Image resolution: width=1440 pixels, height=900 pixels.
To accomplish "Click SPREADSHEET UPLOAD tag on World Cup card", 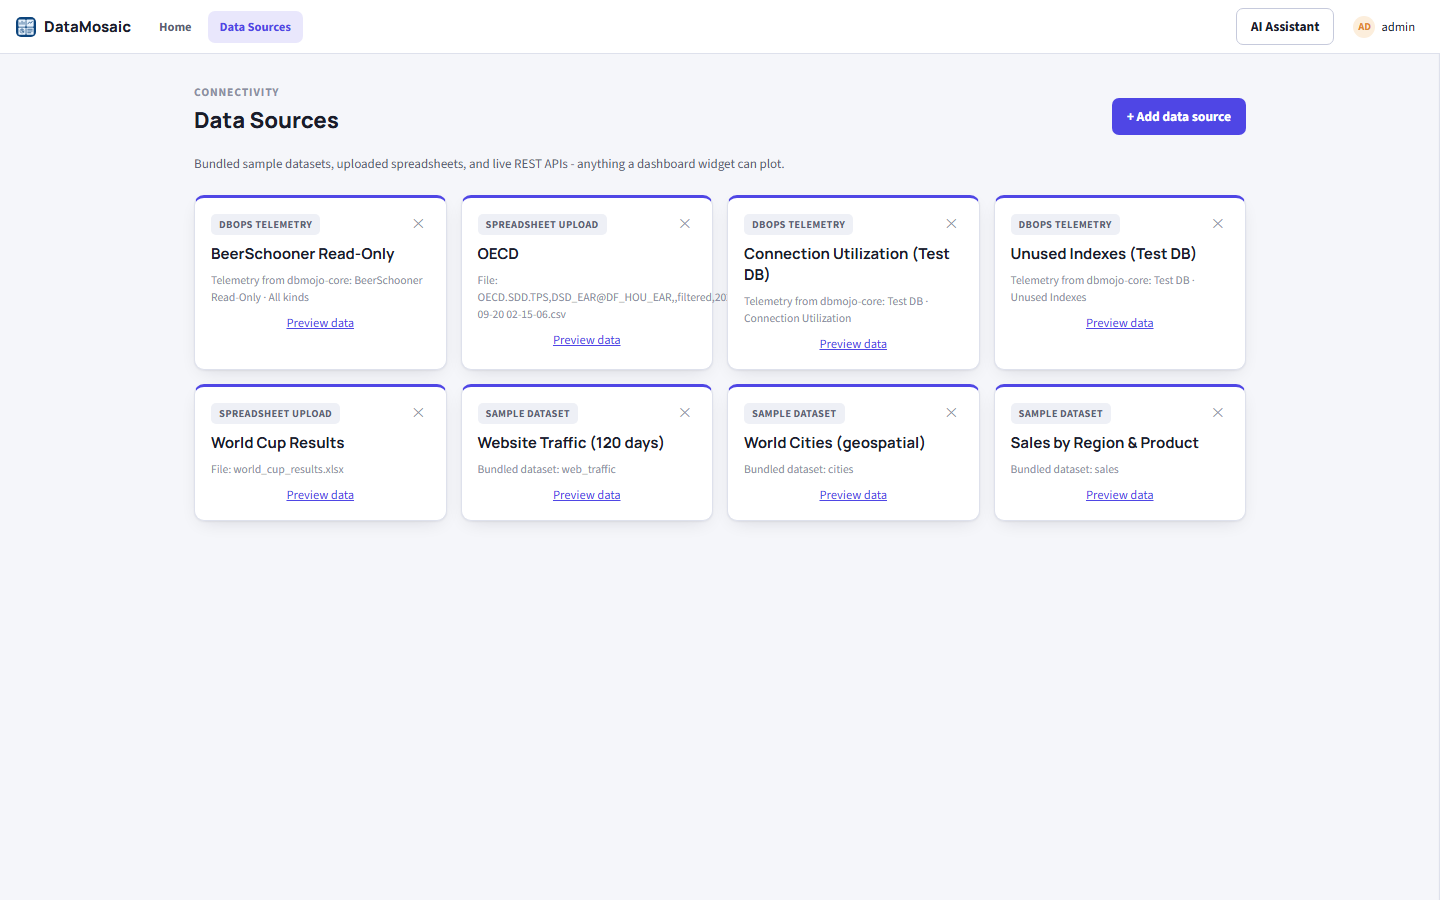I will click(275, 414).
